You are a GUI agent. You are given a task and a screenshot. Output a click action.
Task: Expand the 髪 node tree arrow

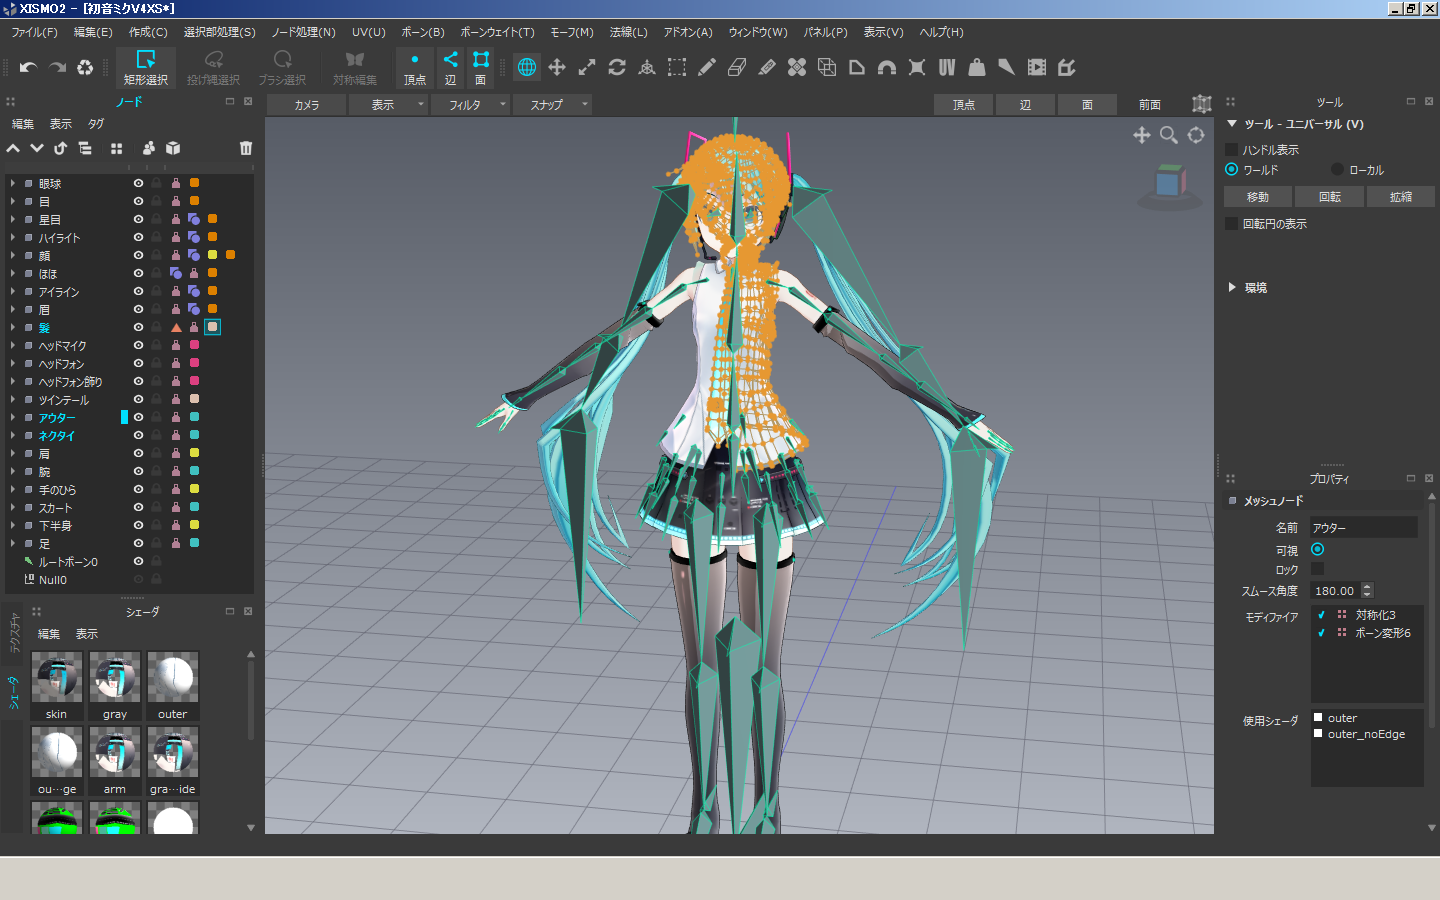point(13,327)
